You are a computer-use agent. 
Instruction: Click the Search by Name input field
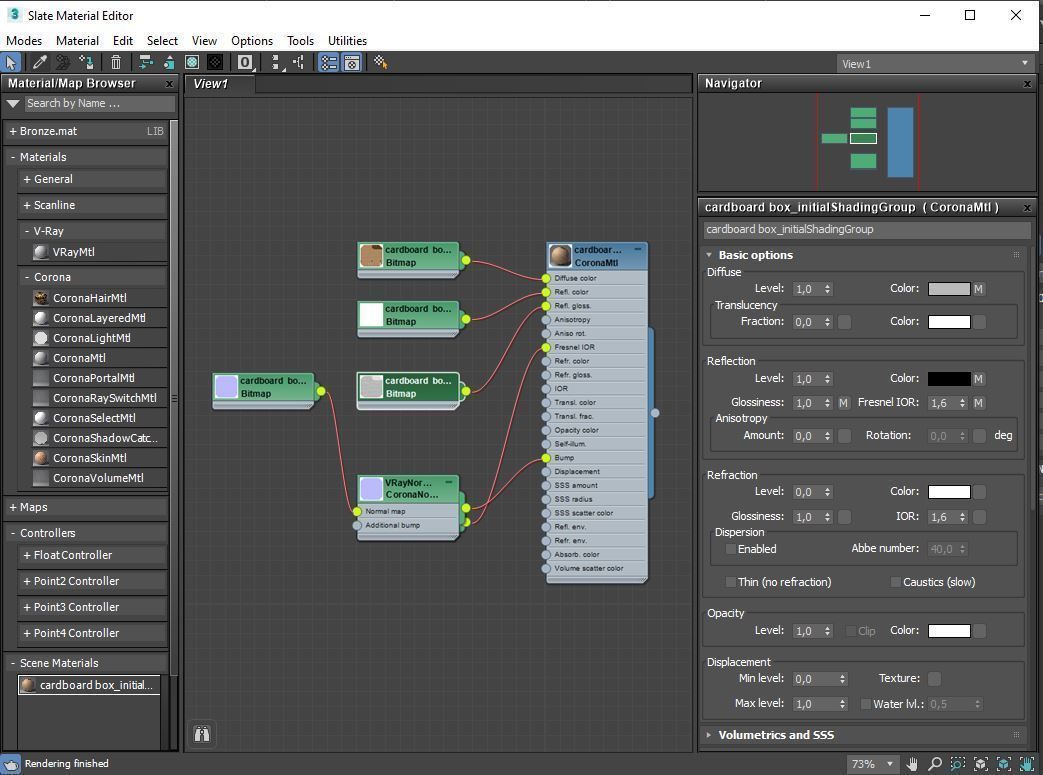[100, 104]
